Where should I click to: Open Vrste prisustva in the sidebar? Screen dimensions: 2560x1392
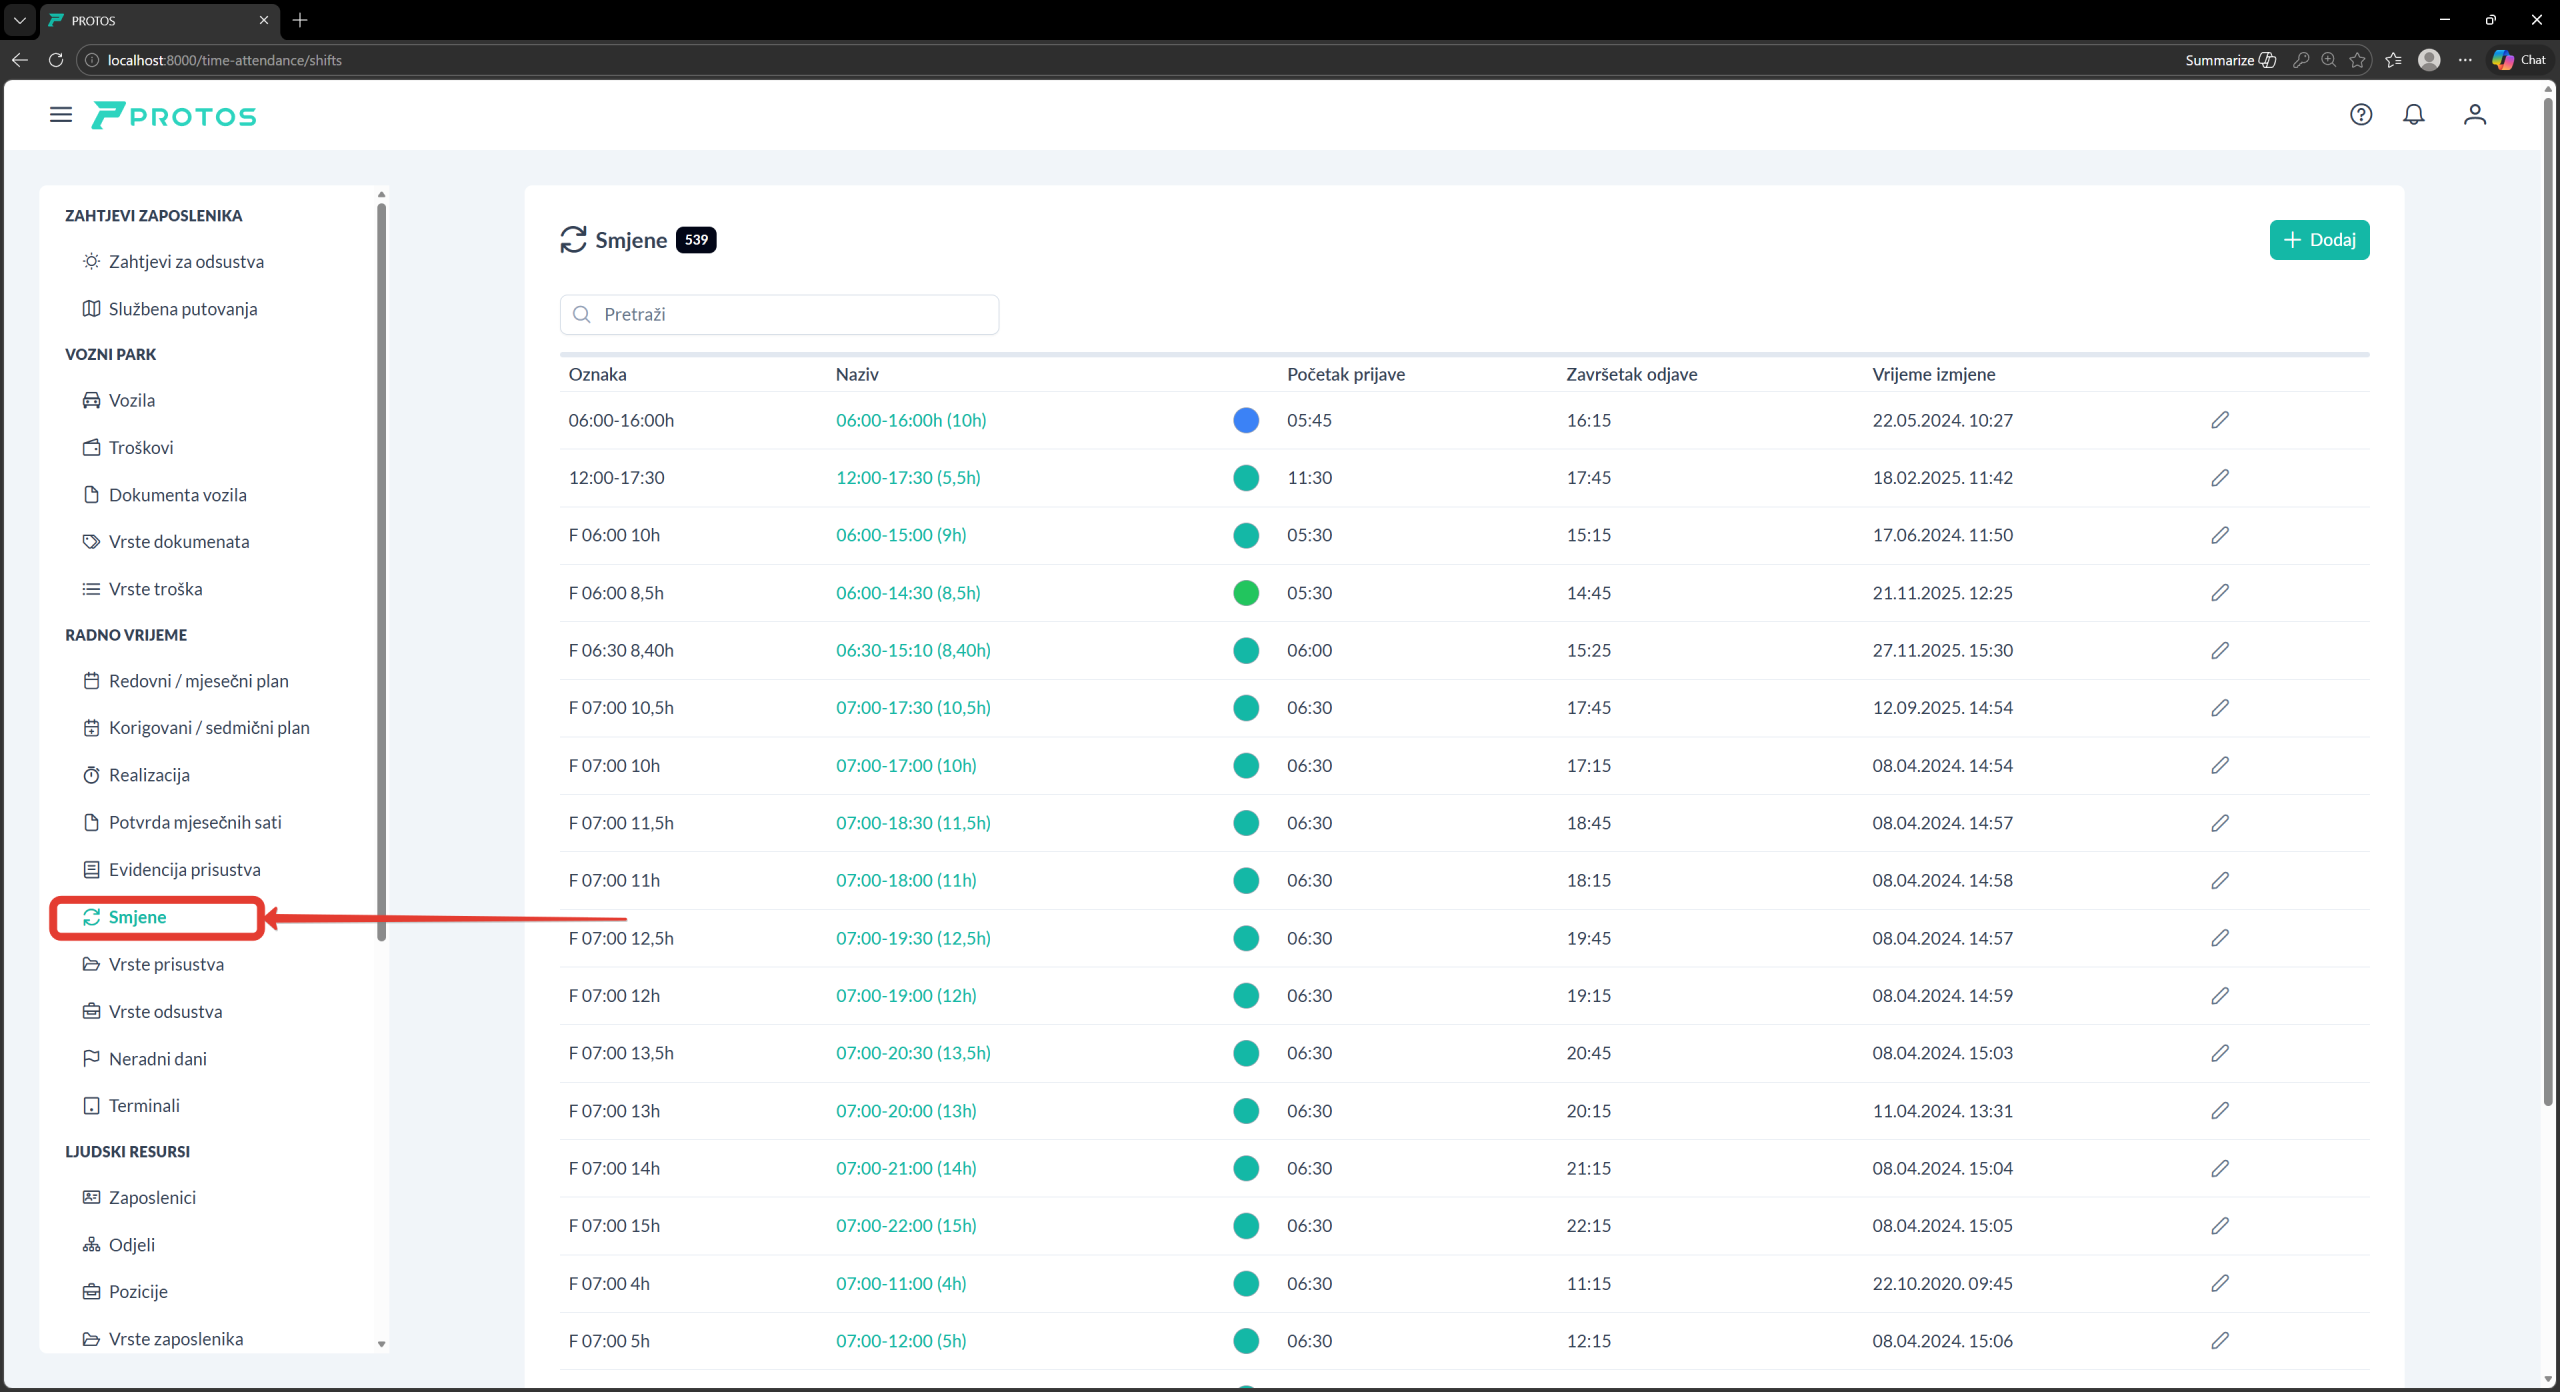pyautogui.click(x=166, y=965)
